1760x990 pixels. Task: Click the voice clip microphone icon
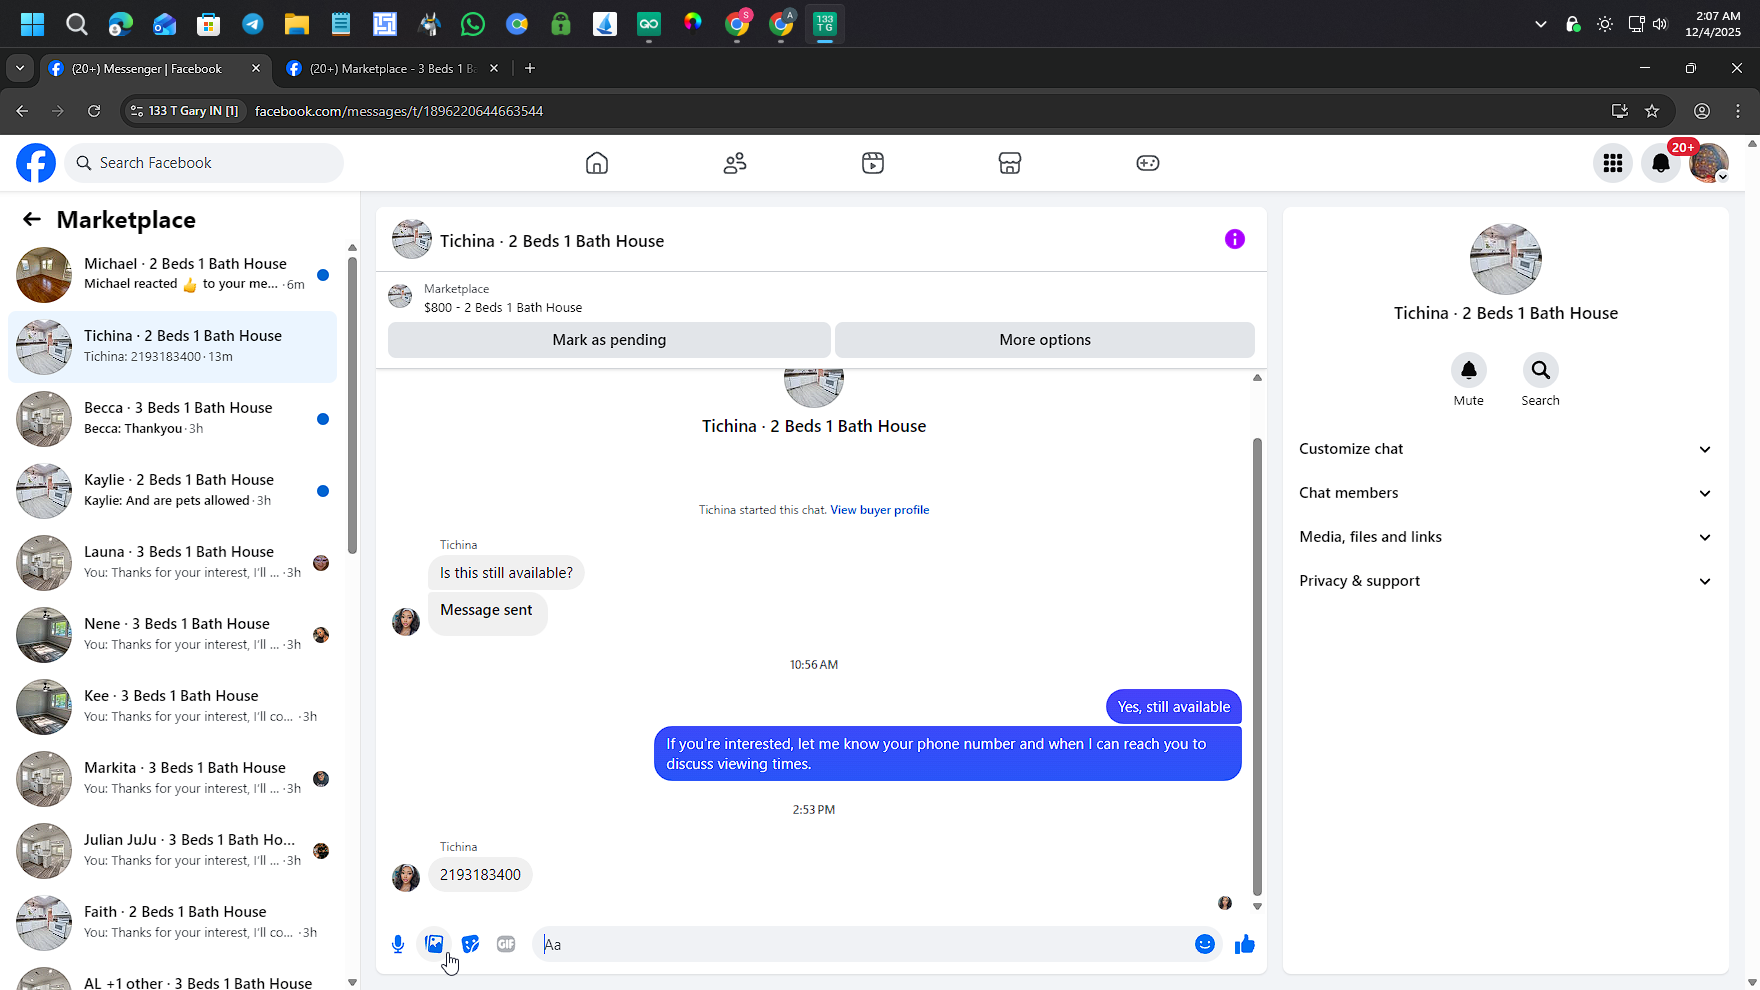[398, 944]
